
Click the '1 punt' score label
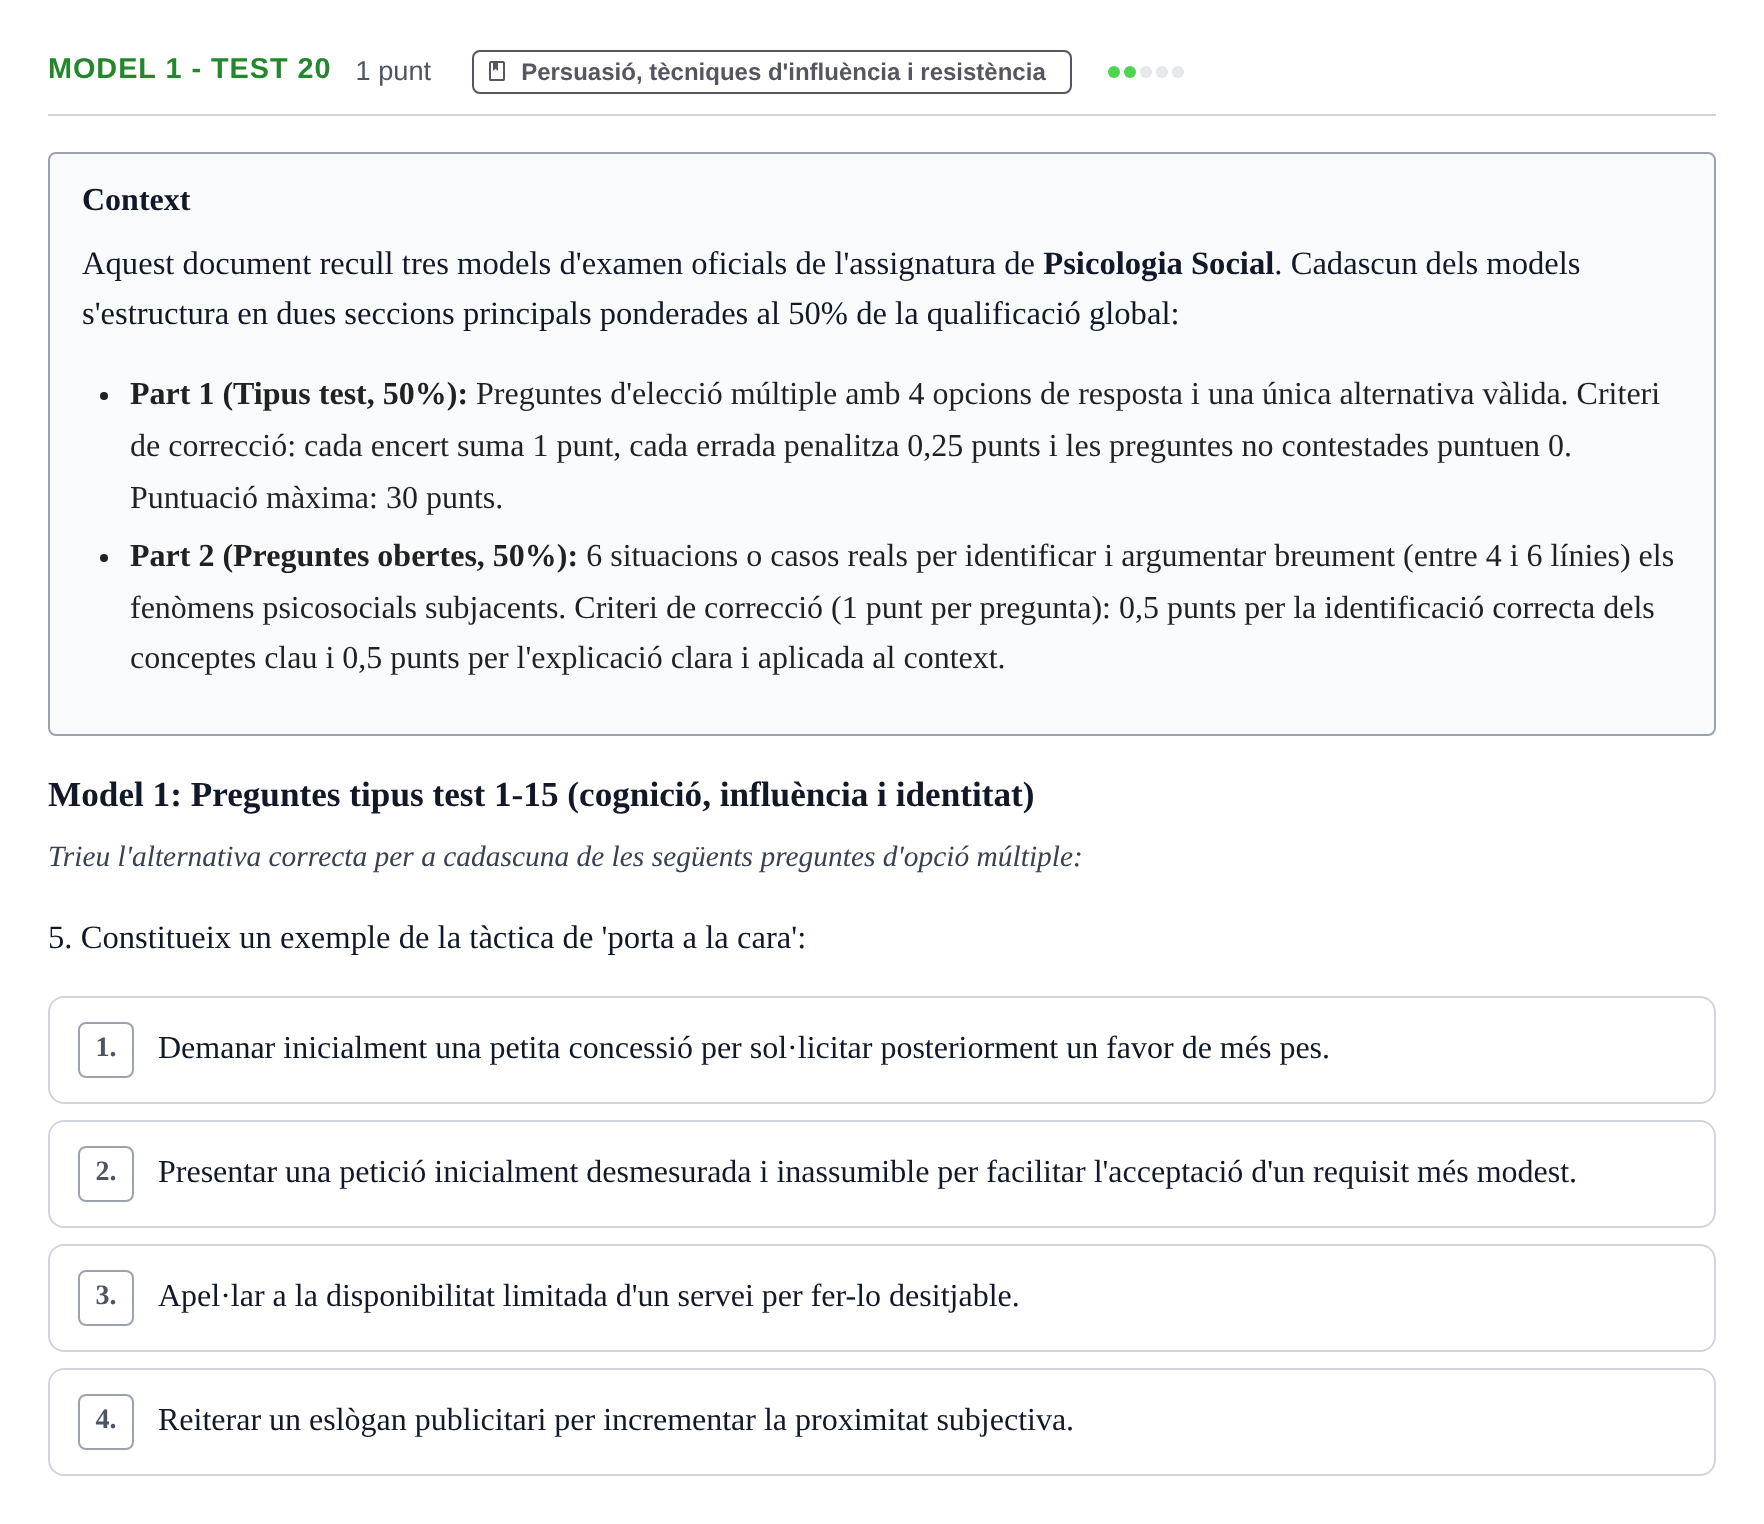click(x=393, y=71)
